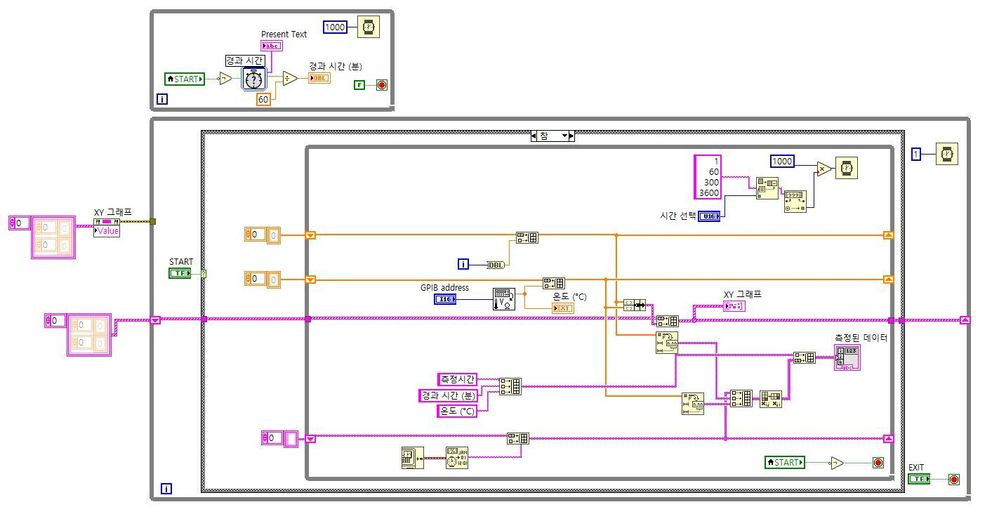Select the START local variable in the top loop
The image size is (999, 519).
(185, 79)
